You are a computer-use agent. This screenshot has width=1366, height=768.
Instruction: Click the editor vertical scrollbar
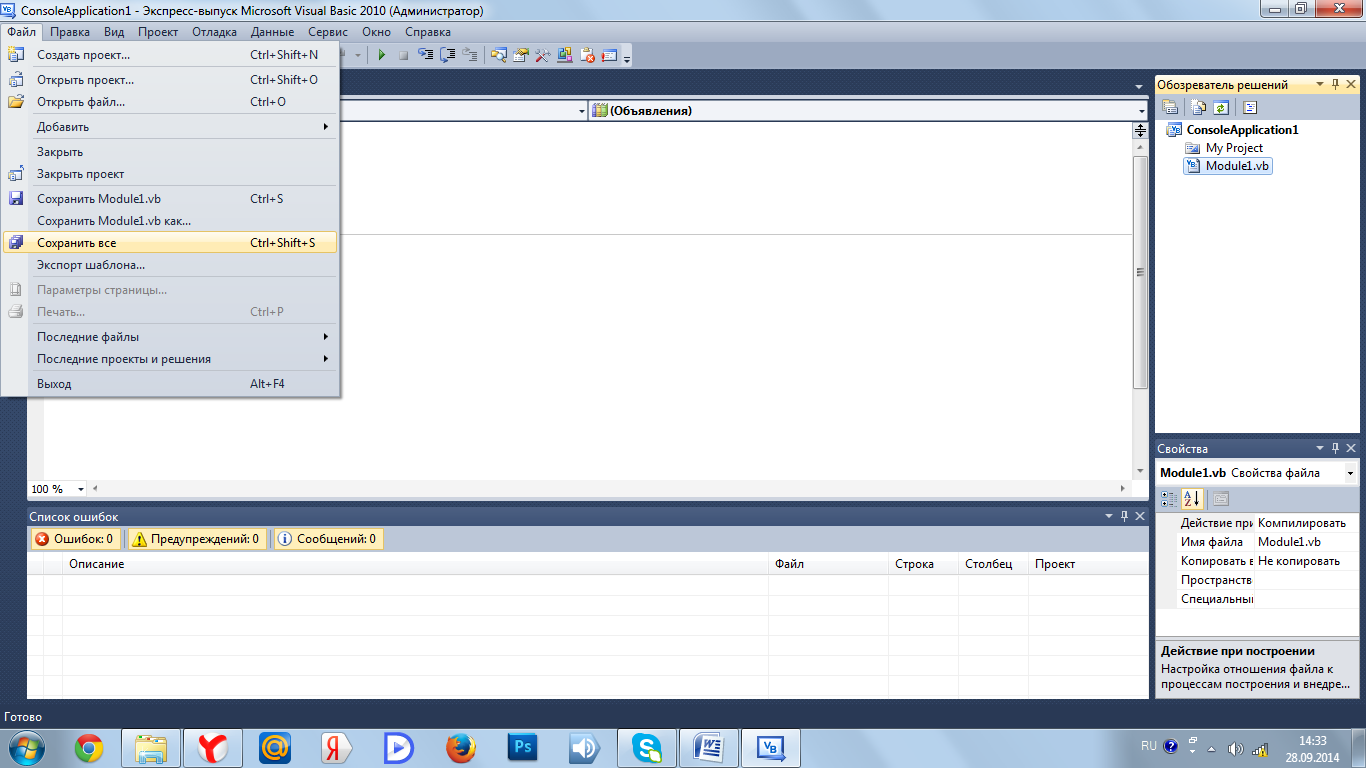[1140, 272]
